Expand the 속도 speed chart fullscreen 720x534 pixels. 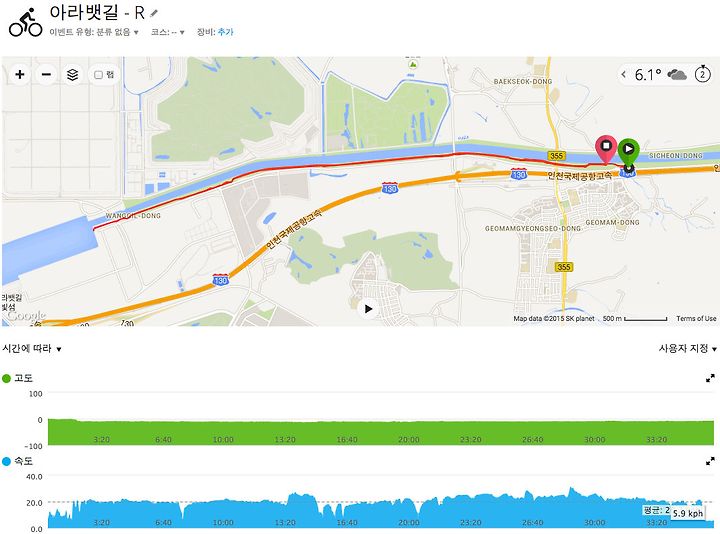coord(710,461)
